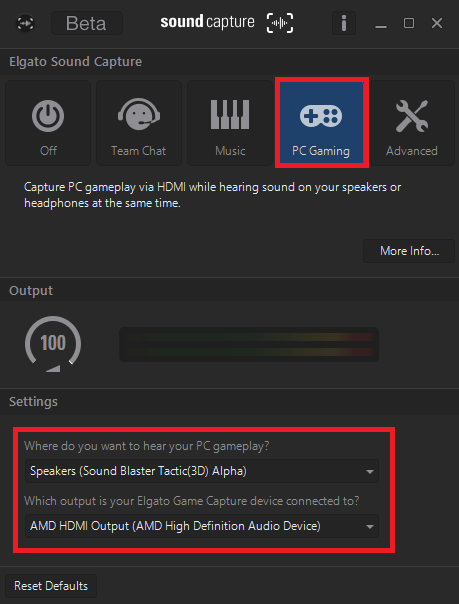
Task: Click the Beta label button
Action: pyautogui.click(x=87, y=23)
